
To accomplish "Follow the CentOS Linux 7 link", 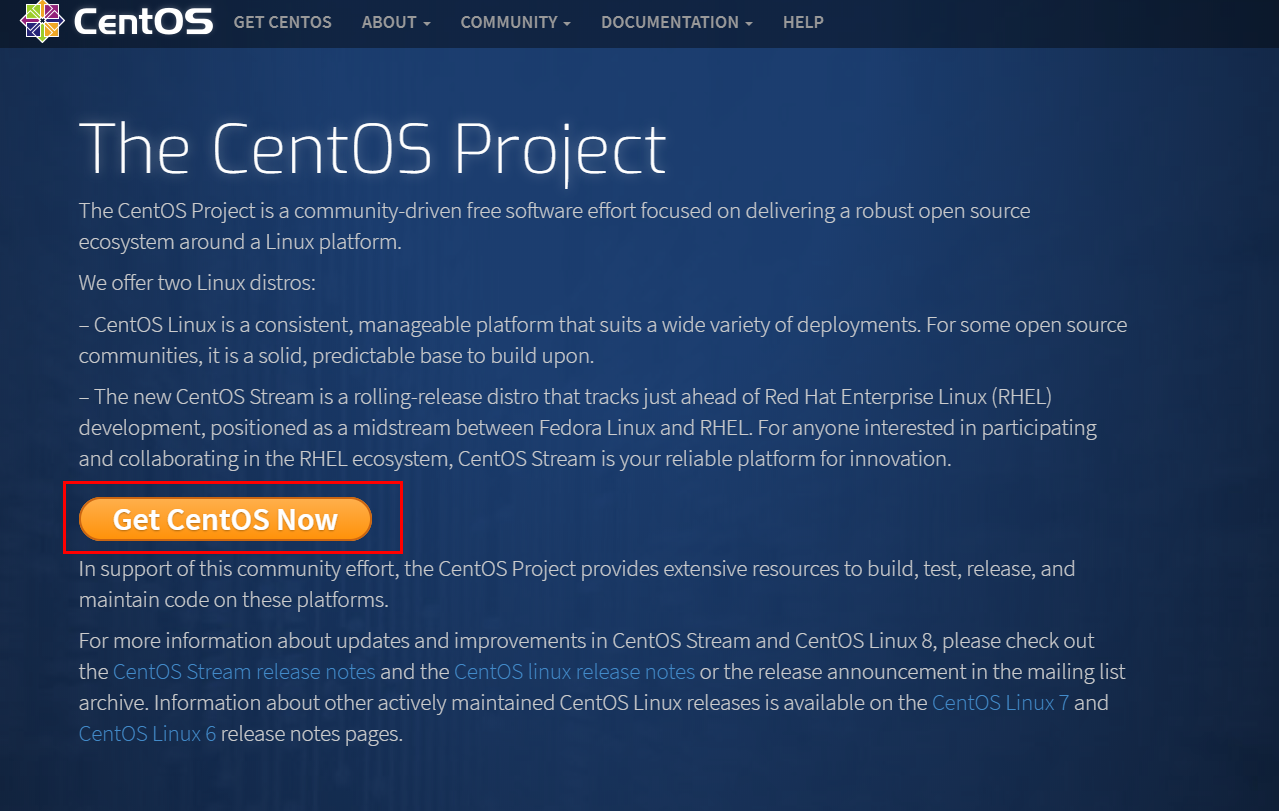I will (1000, 702).
